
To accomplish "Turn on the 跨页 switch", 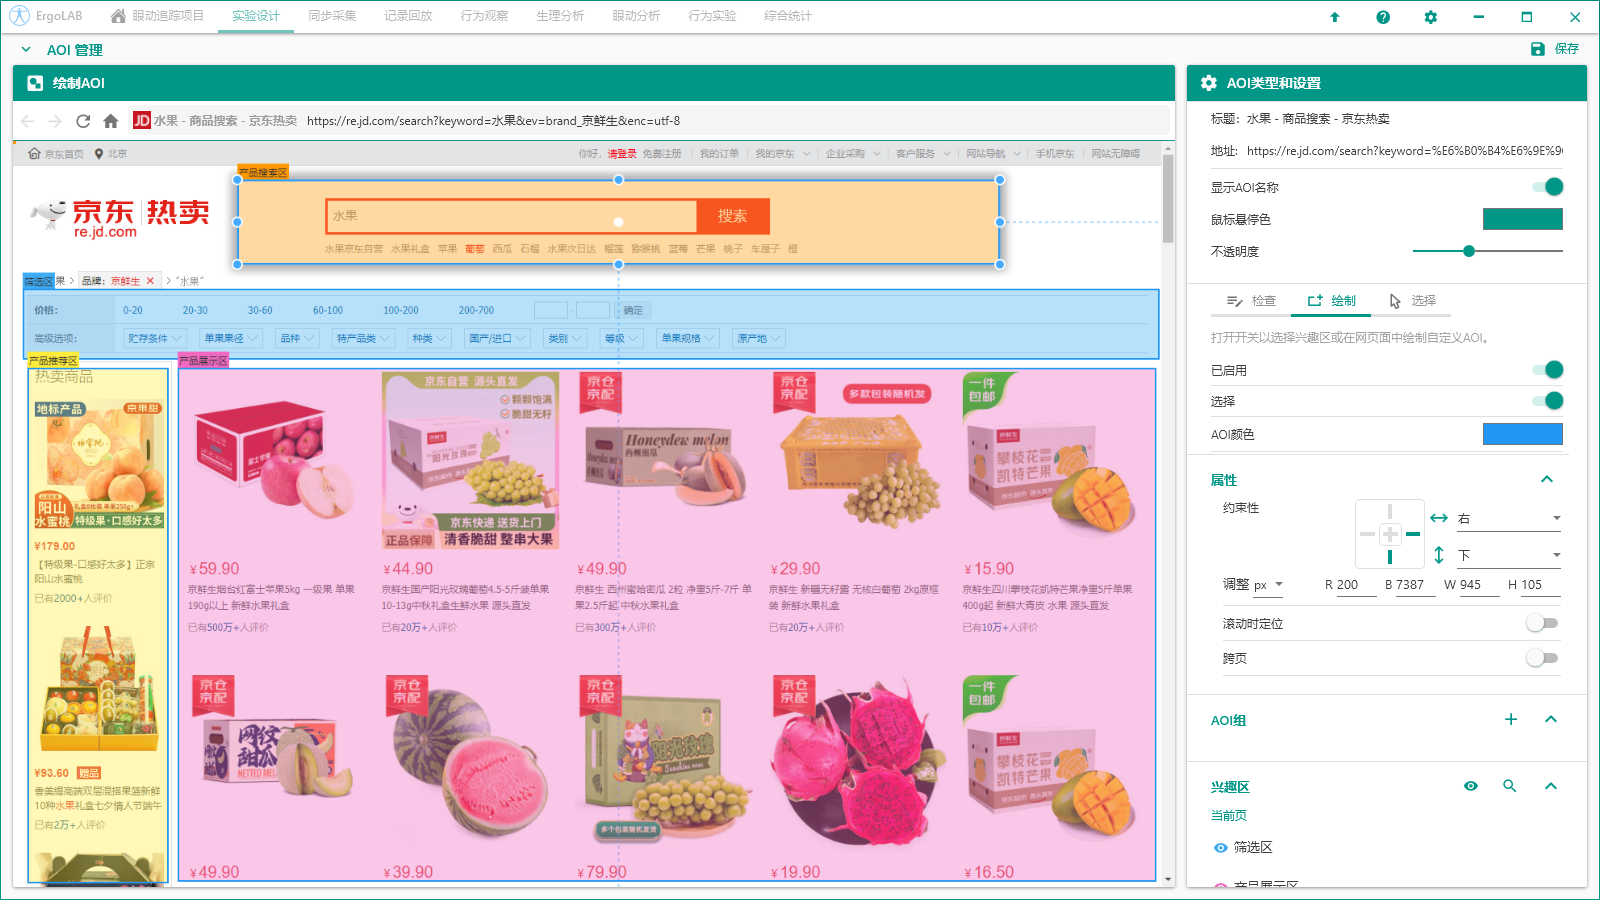I will pos(1542,658).
